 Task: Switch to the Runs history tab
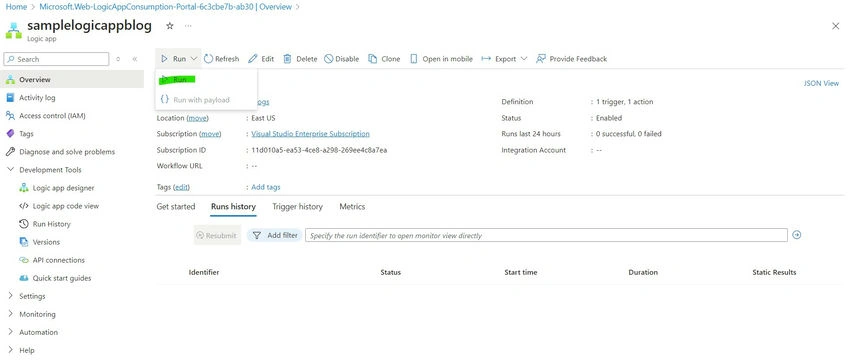tap(233, 207)
